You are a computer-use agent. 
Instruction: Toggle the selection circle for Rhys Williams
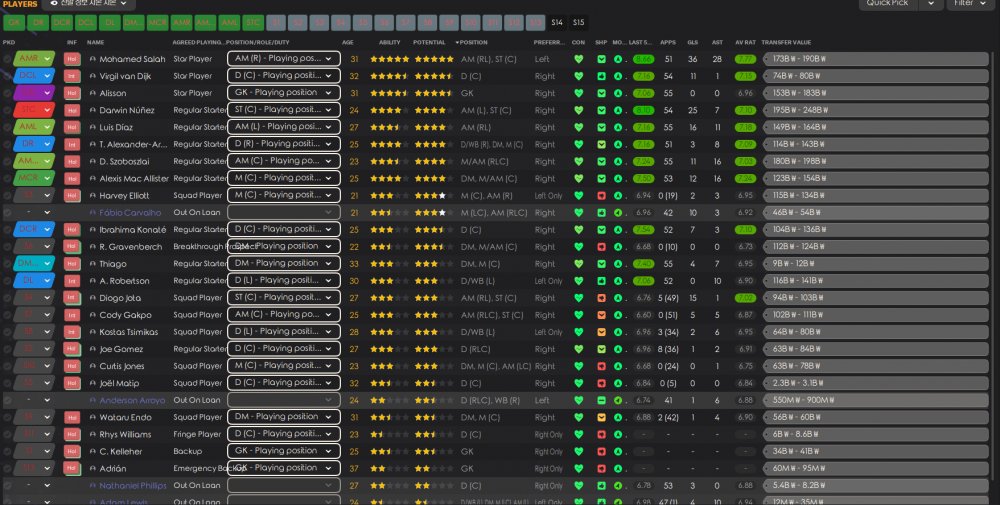[x=7, y=434]
